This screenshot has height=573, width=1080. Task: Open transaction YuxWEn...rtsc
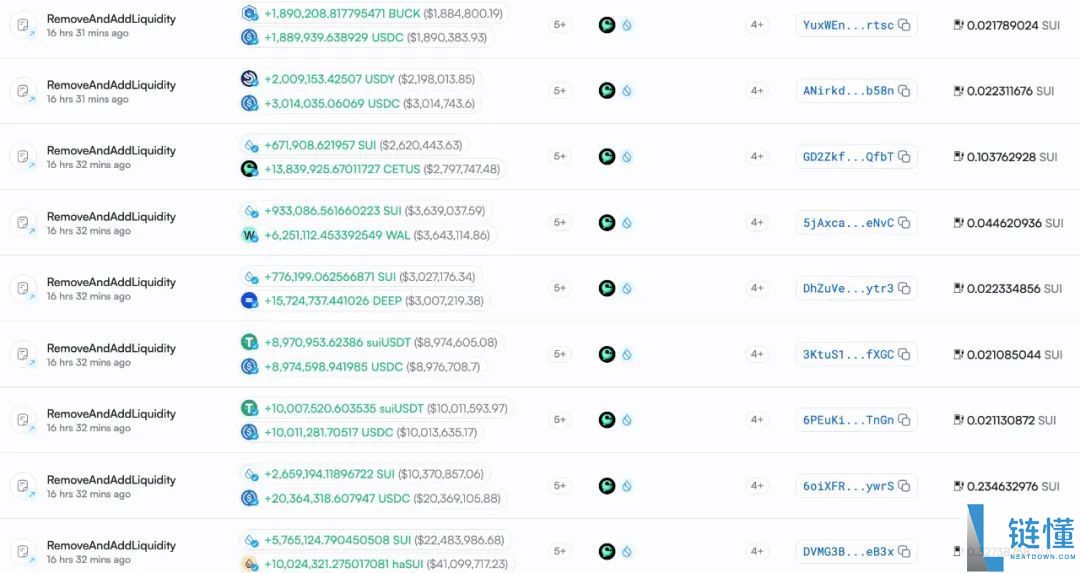tap(848, 25)
